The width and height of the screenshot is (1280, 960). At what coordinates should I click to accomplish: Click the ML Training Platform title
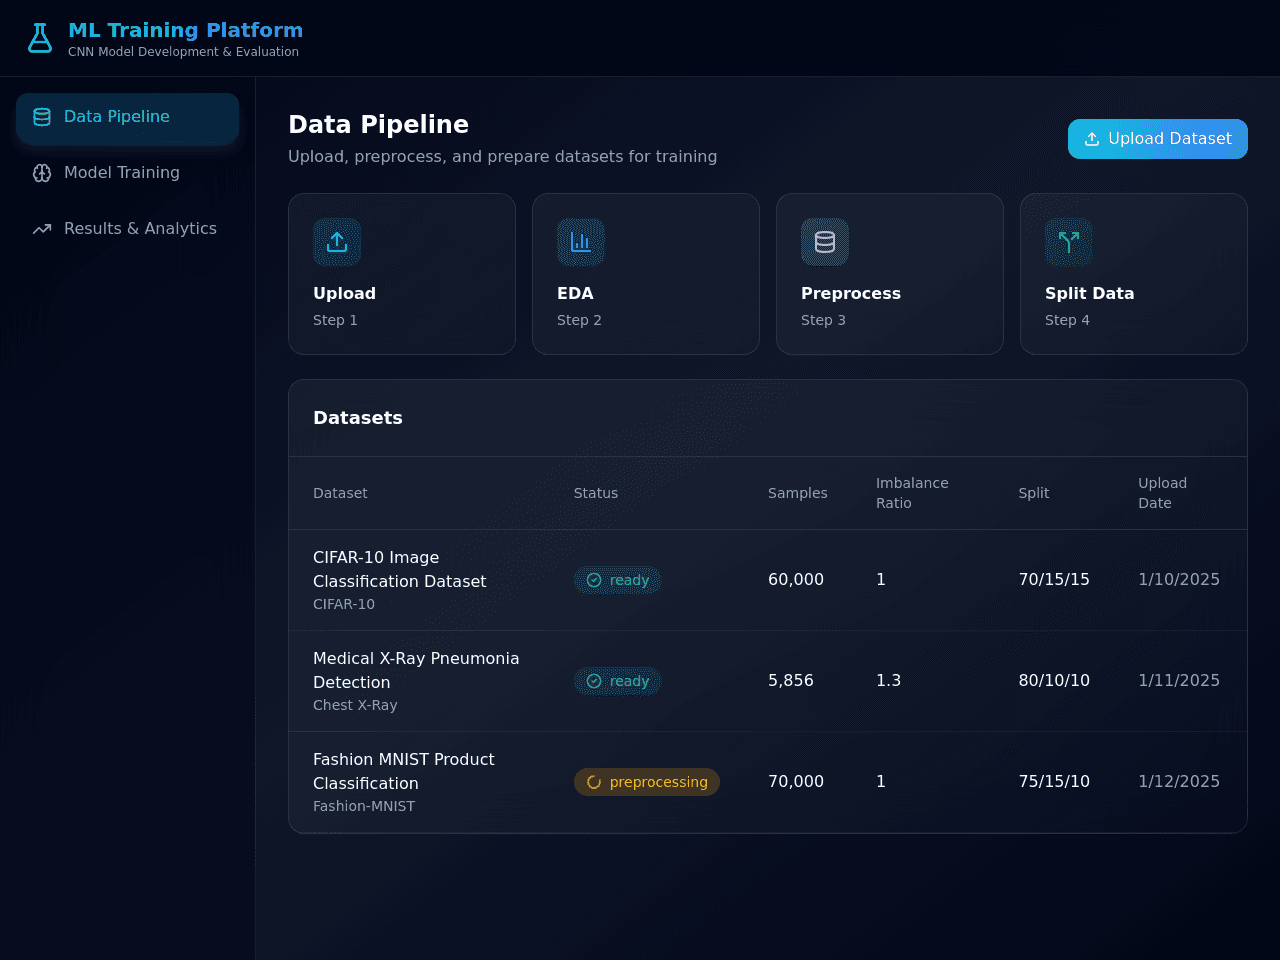185,30
